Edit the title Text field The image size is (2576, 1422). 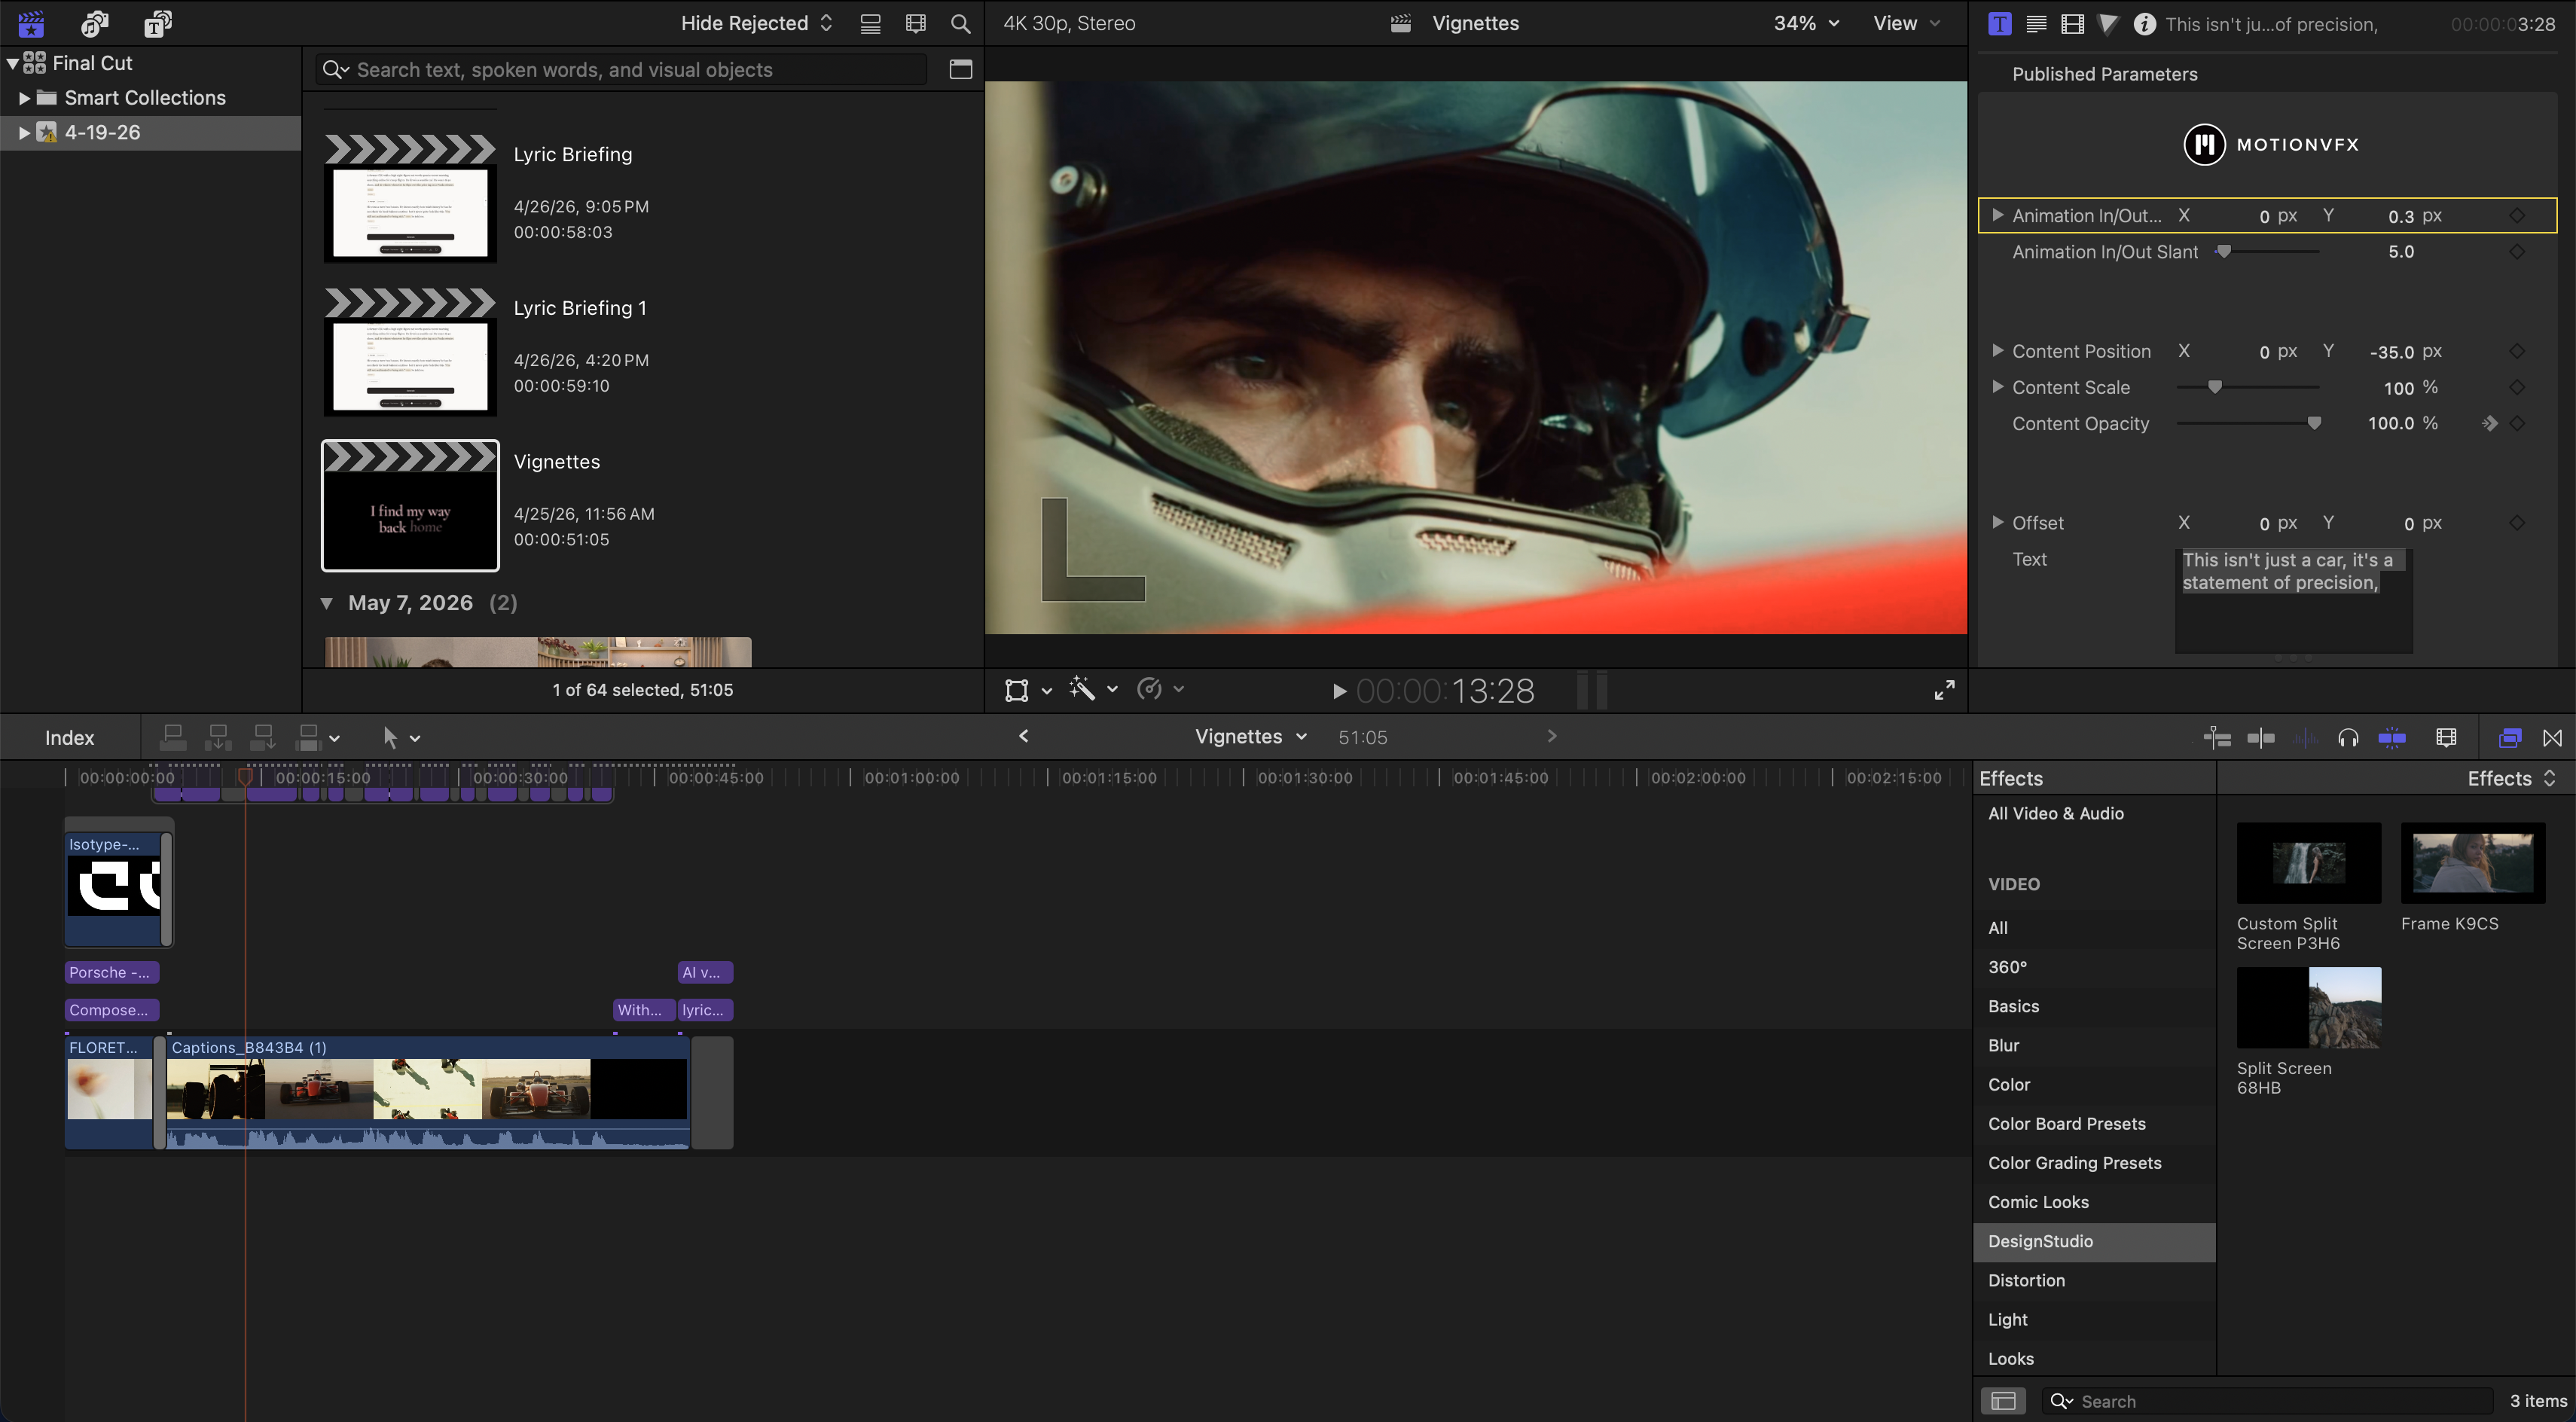2293,600
